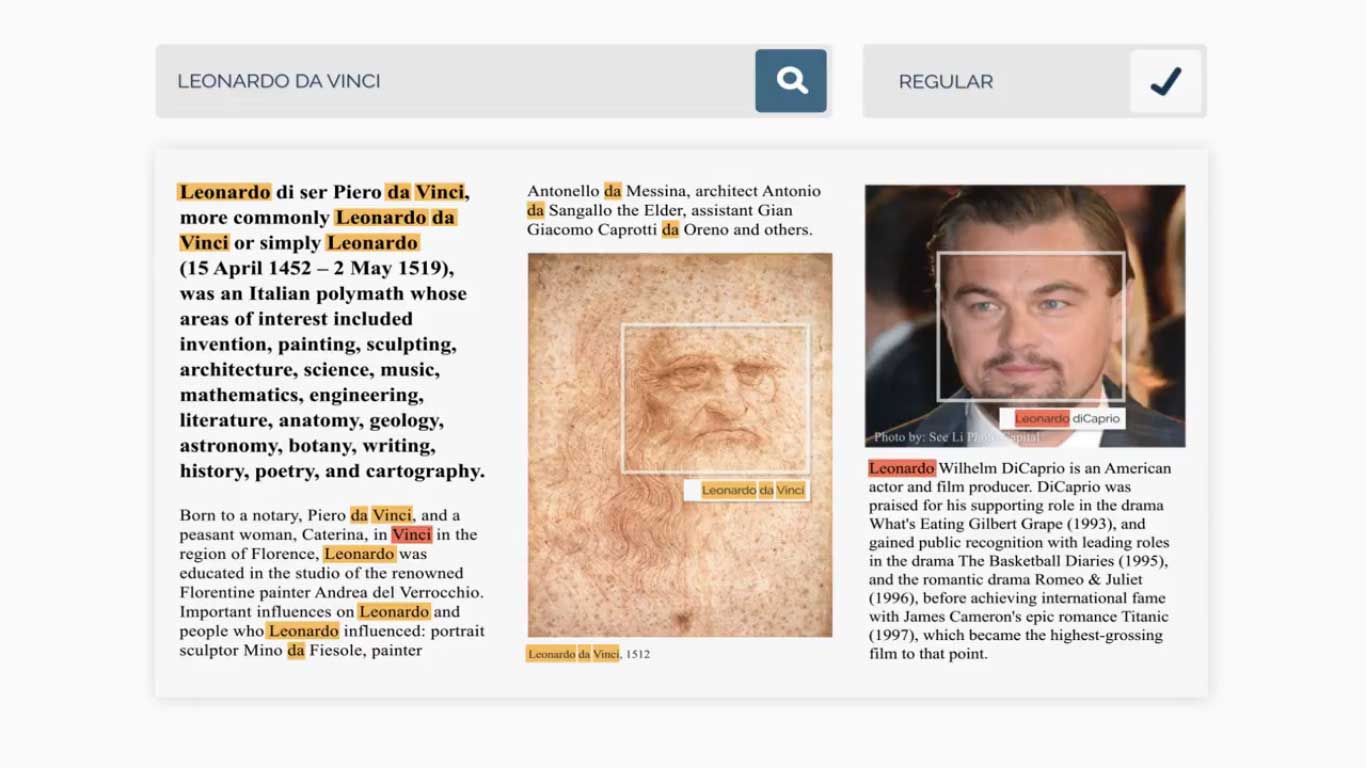The image size is (1366, 768).
Task: Toggle the REGULAR checkmark box
Action: coord(1166,81)
